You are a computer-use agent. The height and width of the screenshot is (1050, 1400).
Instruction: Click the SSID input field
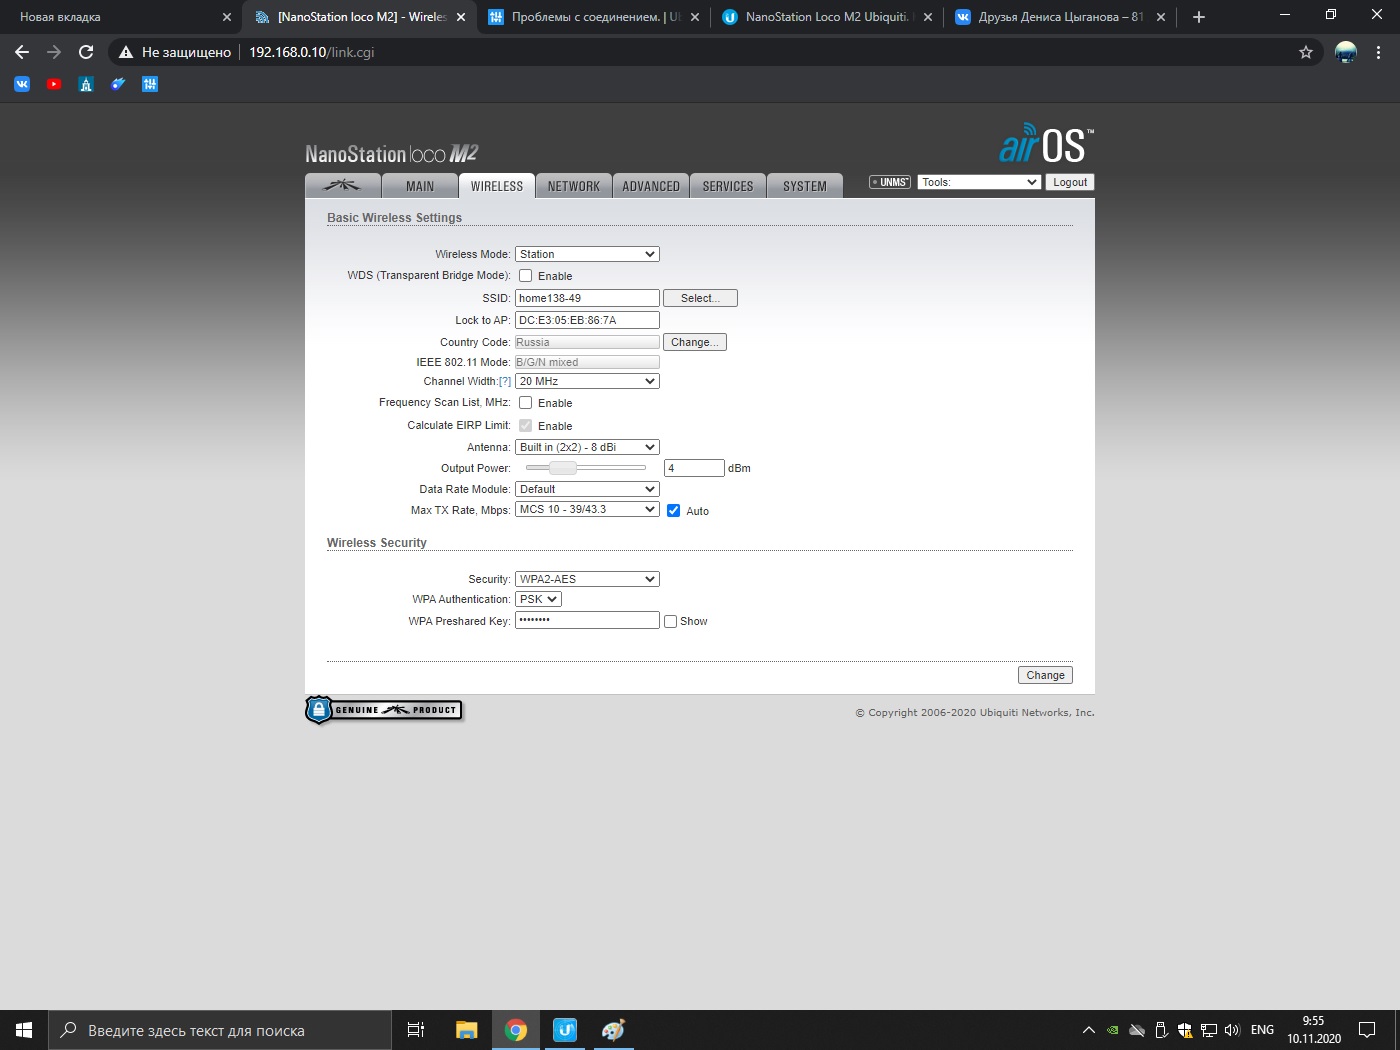587,298
